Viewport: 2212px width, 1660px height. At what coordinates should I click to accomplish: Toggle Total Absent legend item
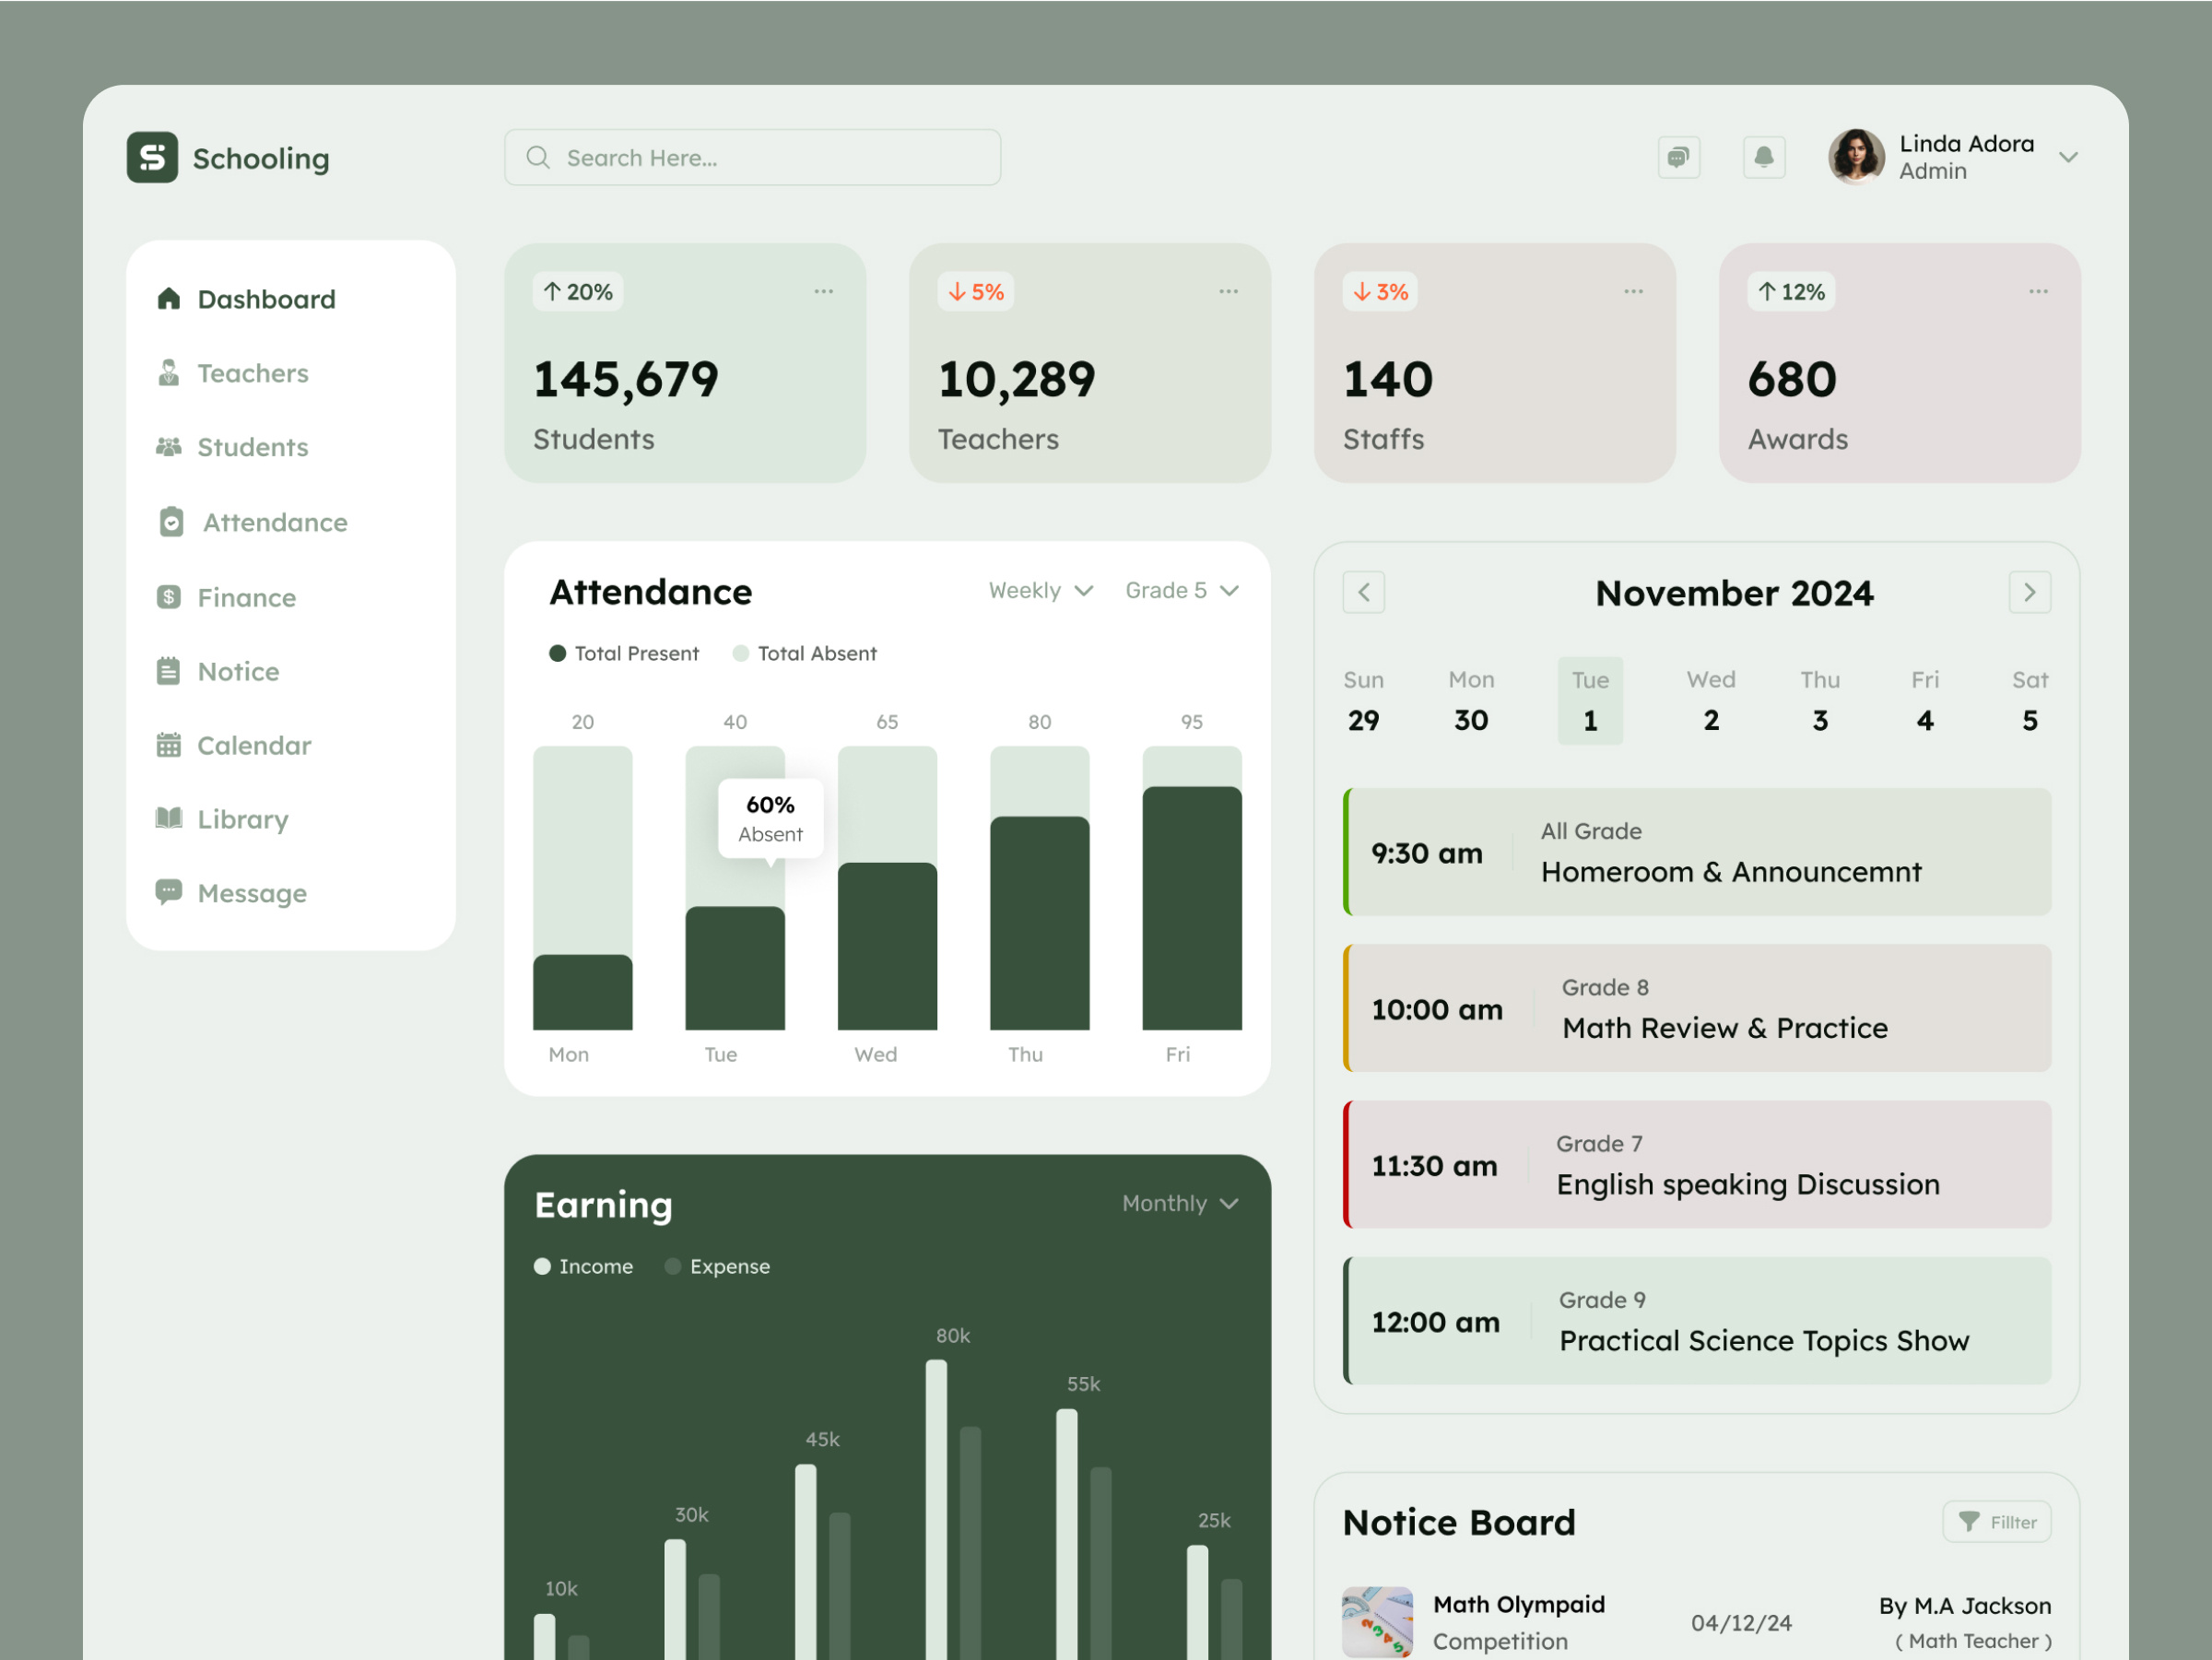coord(805,653)
